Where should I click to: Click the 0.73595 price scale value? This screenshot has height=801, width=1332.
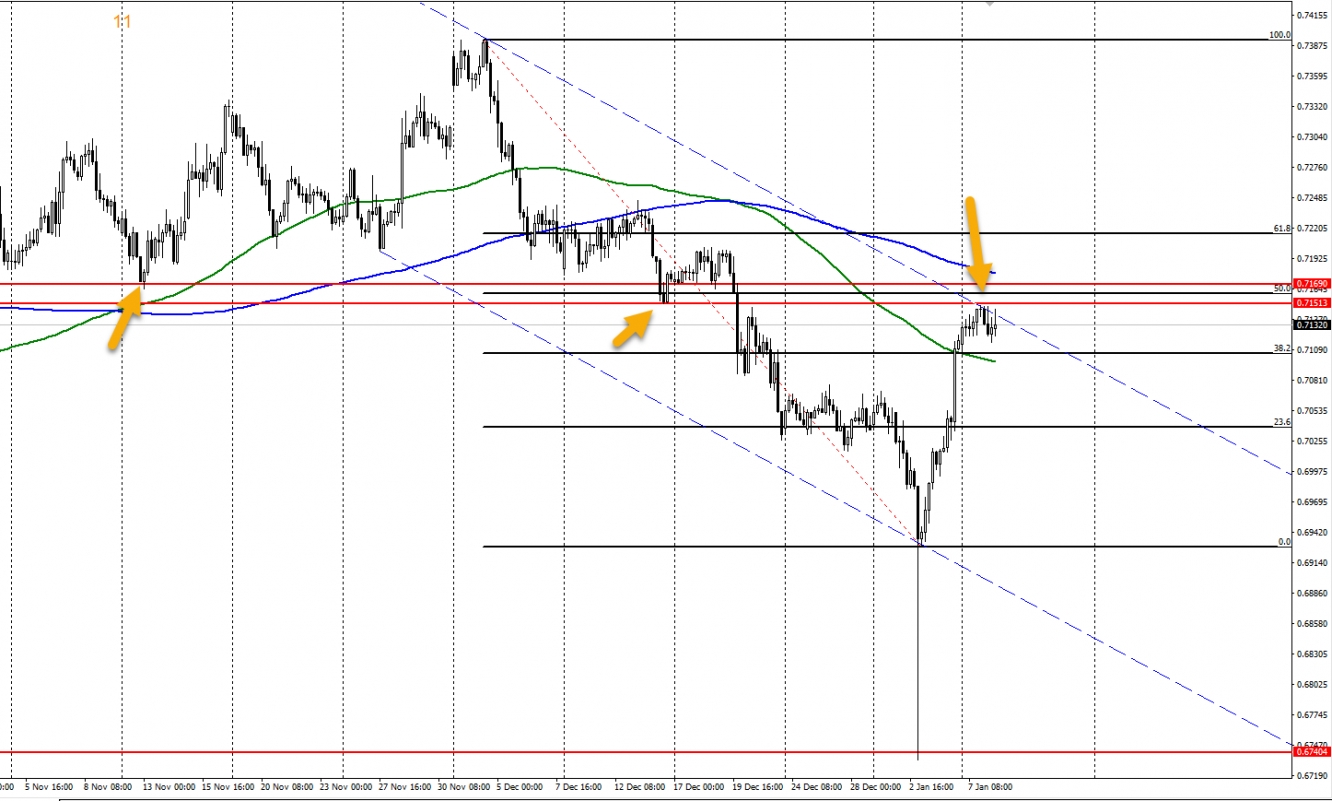[1312, 76]
